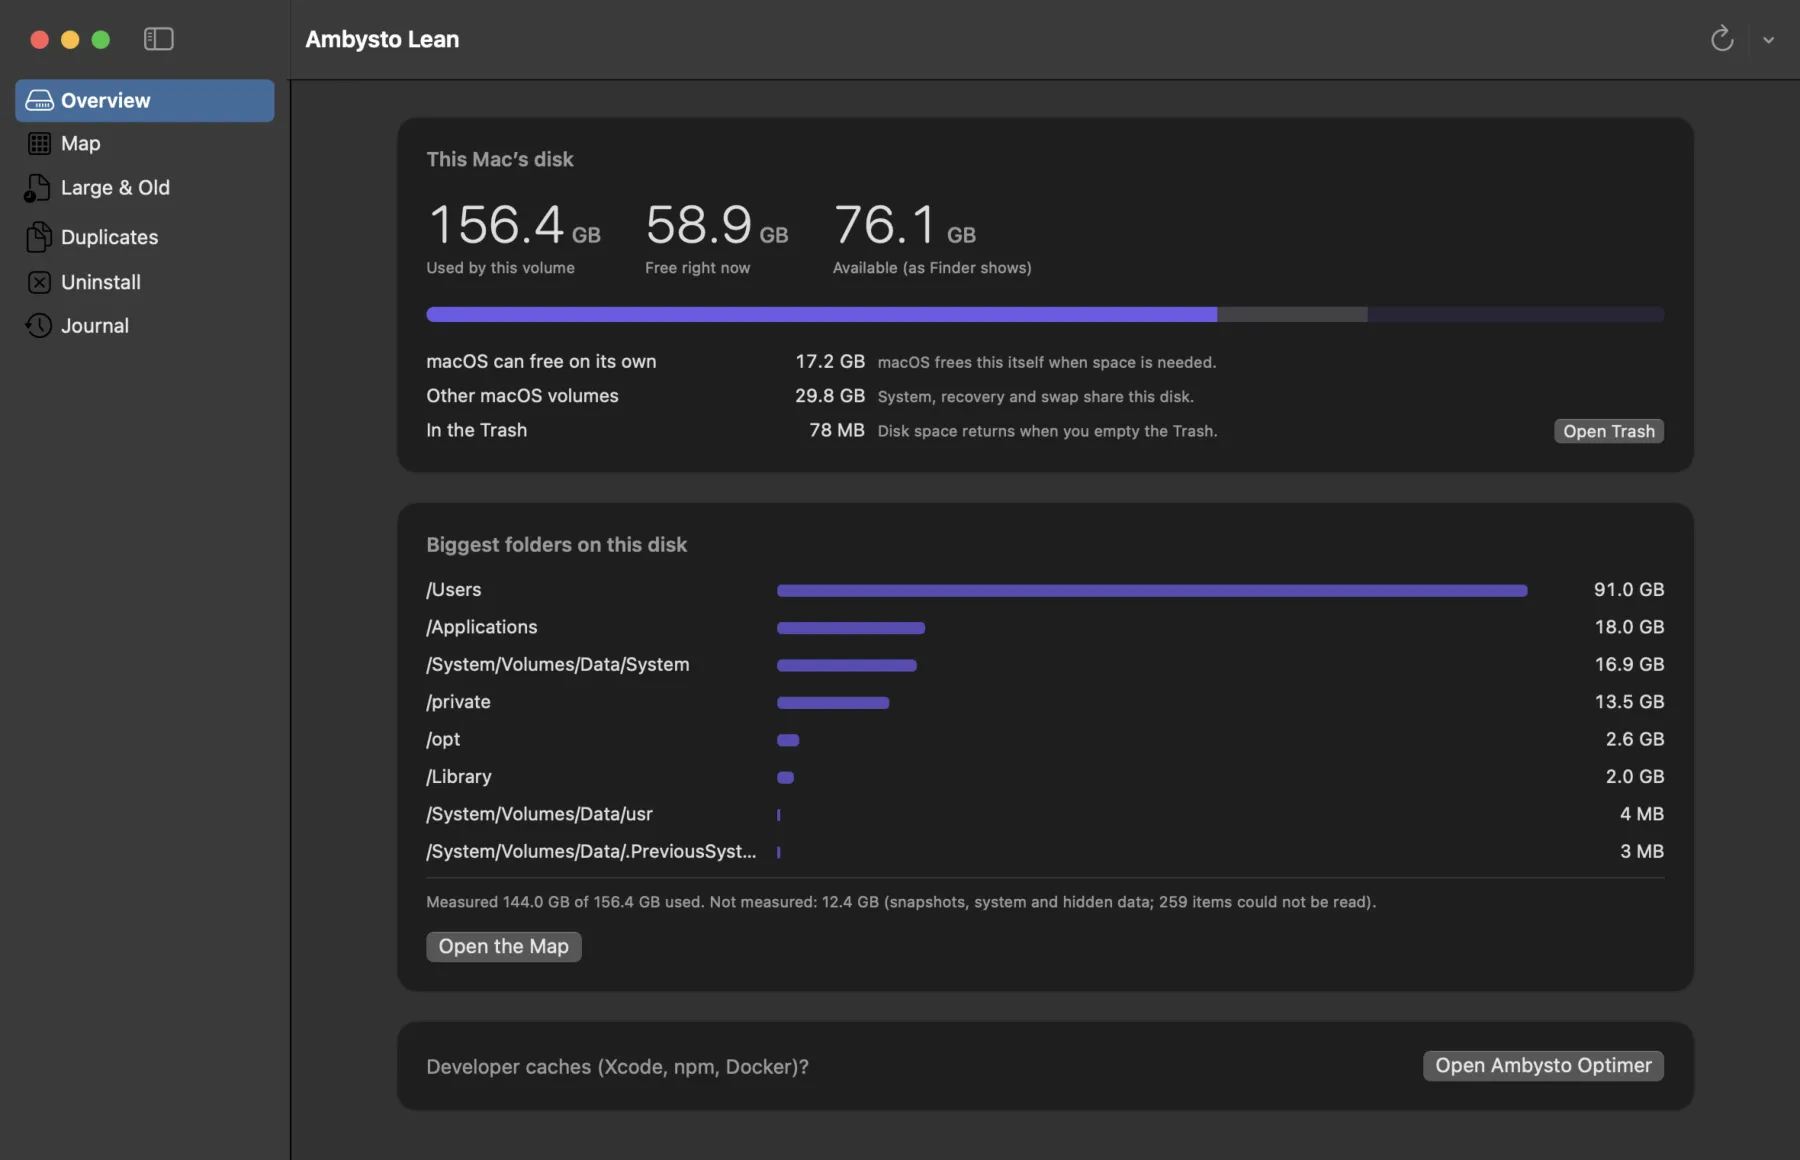Click the 29.8 GB value
Screen dimensions: 1800x1160
point(830,396)
